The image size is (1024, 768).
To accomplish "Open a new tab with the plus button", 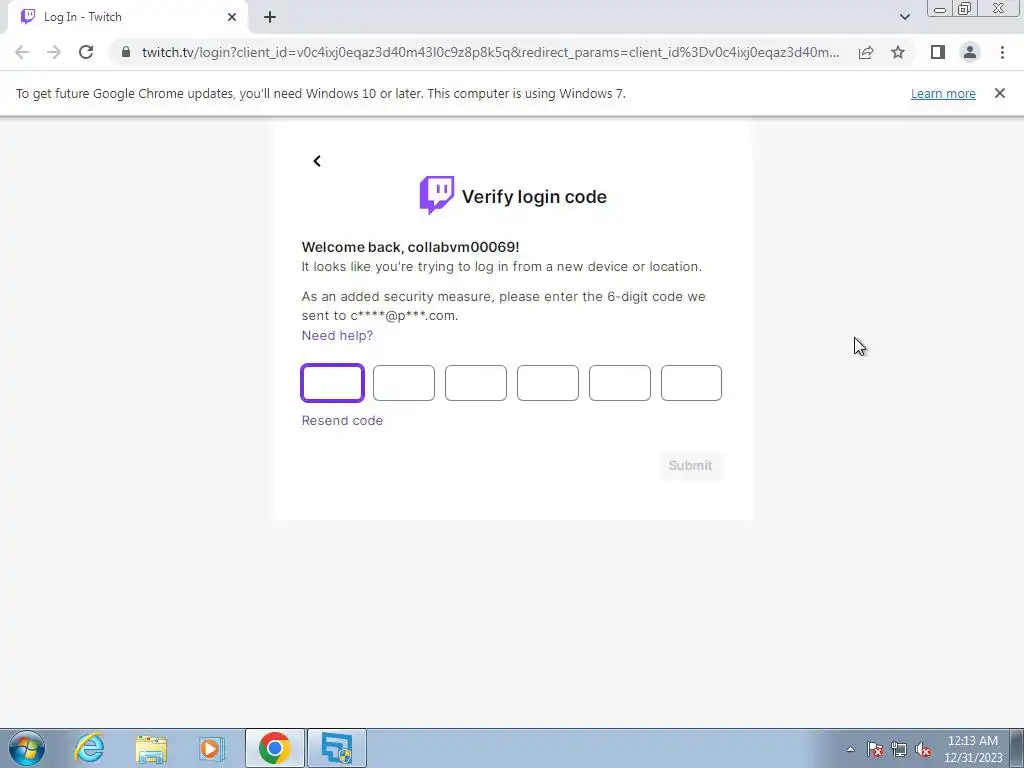I will coord(270,17).
